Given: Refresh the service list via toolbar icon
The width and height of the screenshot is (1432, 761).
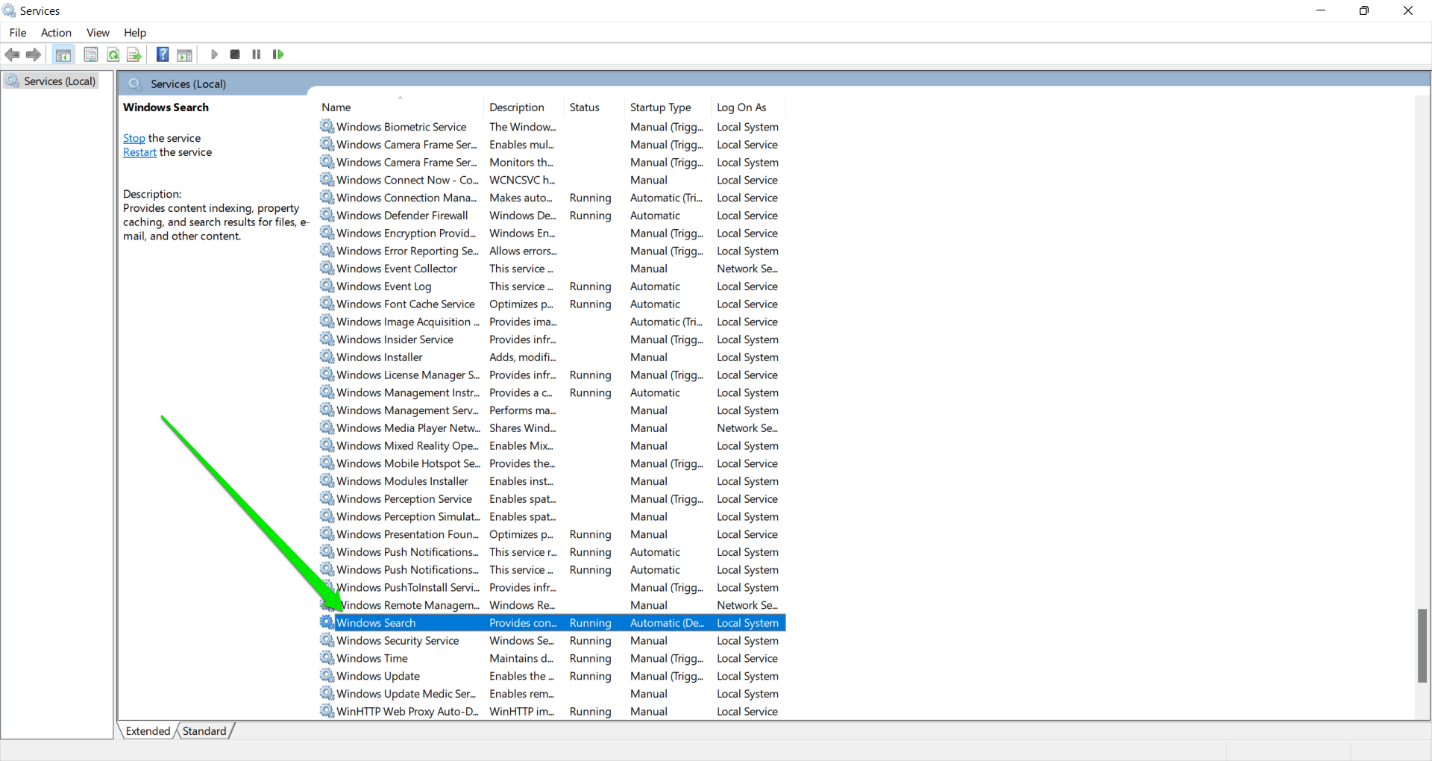Looking at the screenshot, I should [113, 54].
